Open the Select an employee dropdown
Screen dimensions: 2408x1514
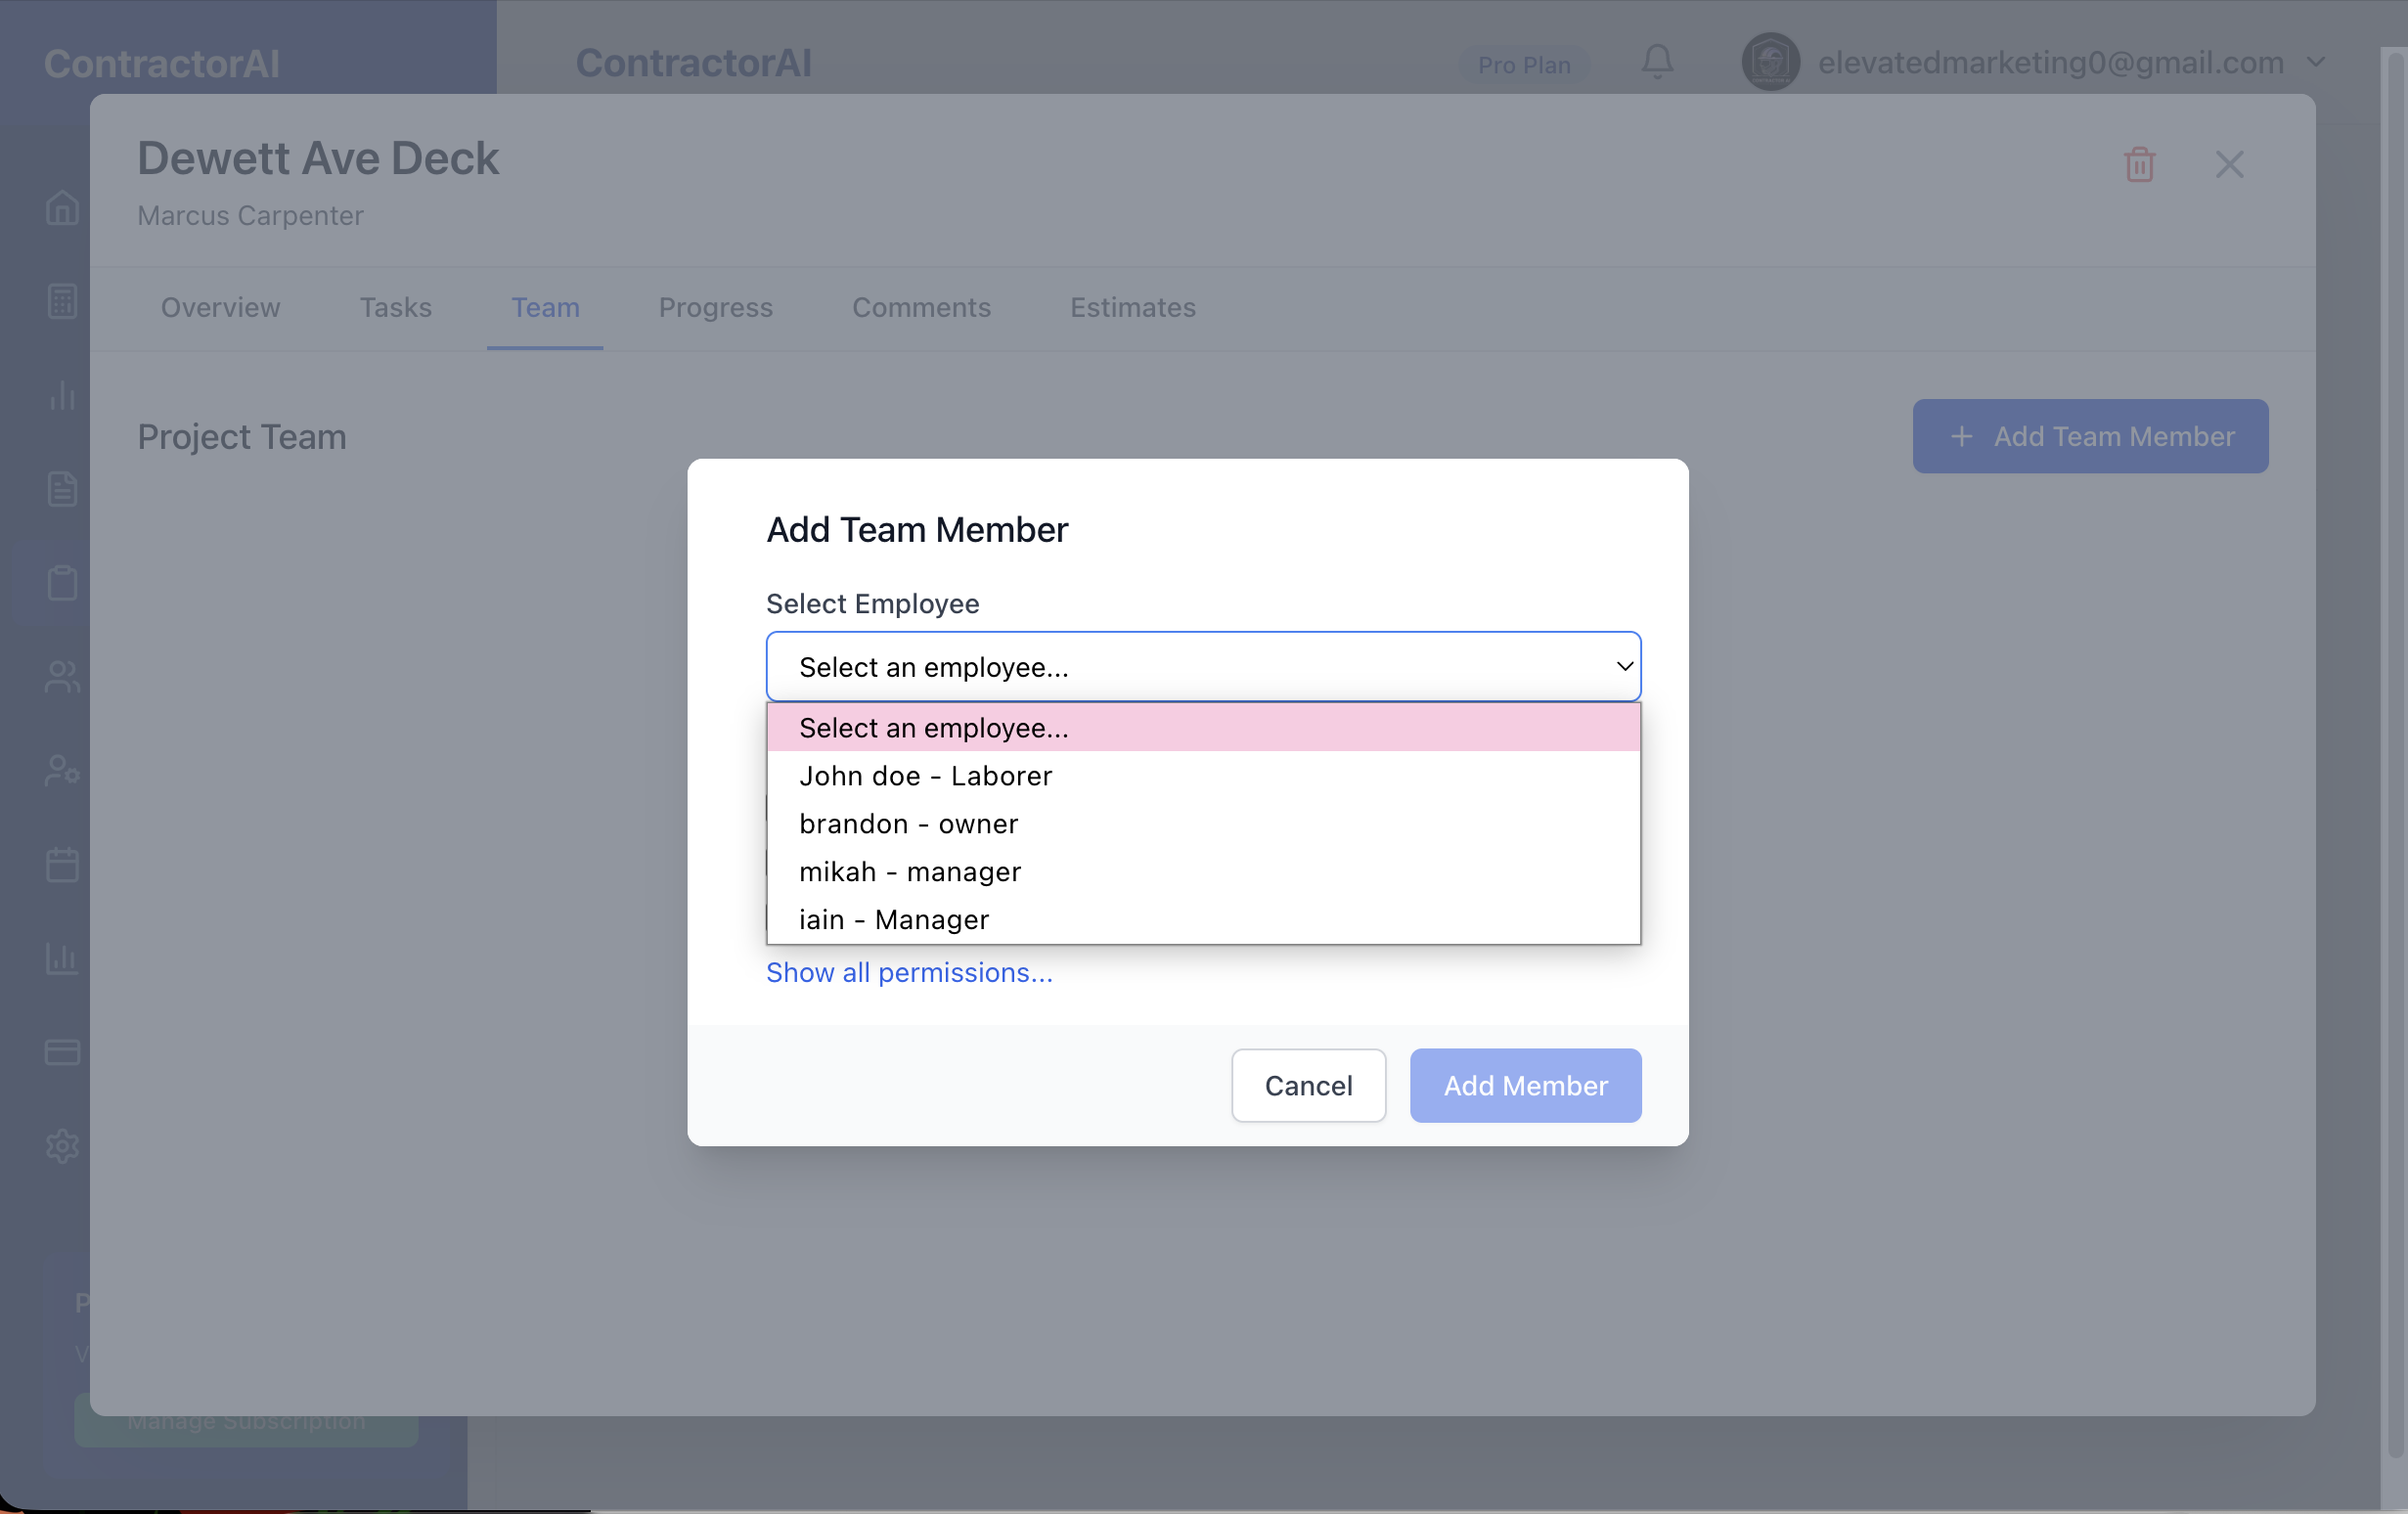pos(1202,666)
